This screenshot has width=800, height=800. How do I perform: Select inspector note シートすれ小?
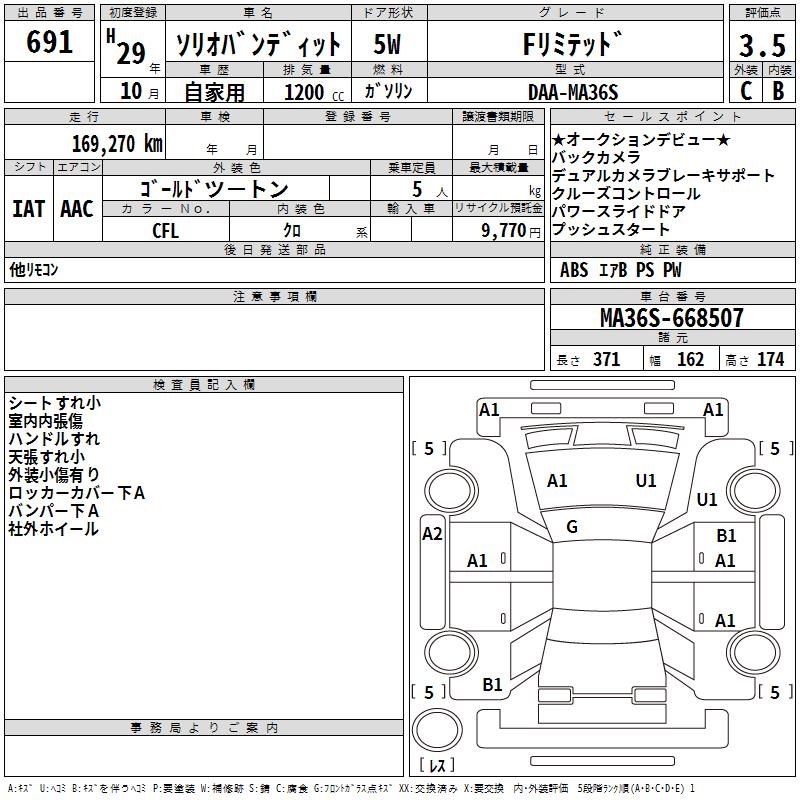pos(55,403)
